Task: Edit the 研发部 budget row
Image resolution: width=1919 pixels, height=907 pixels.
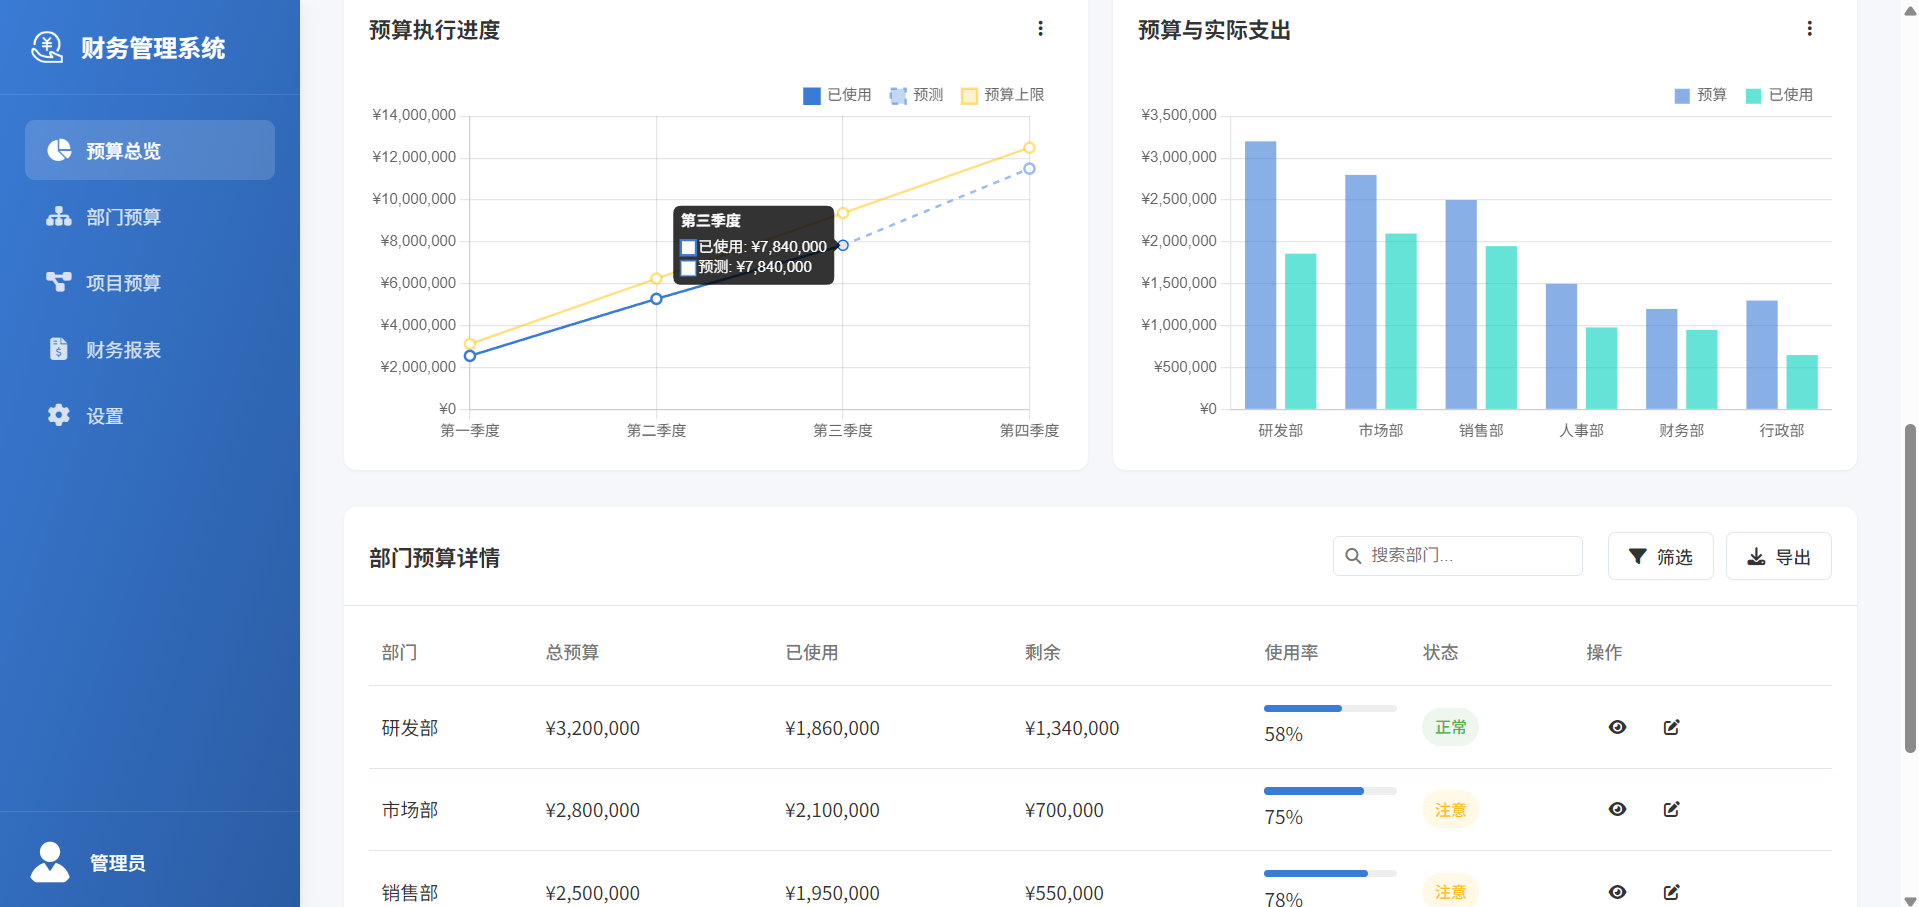Action: click(x=1671, y=727)
